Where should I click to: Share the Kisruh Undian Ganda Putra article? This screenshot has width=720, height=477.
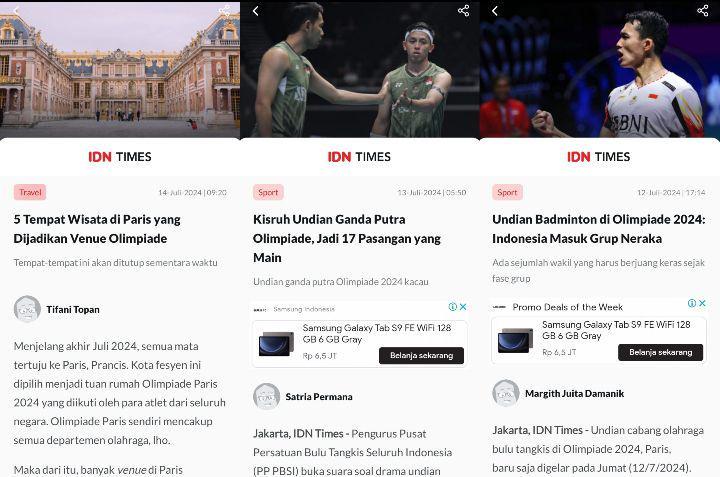[x=463, y=11]
